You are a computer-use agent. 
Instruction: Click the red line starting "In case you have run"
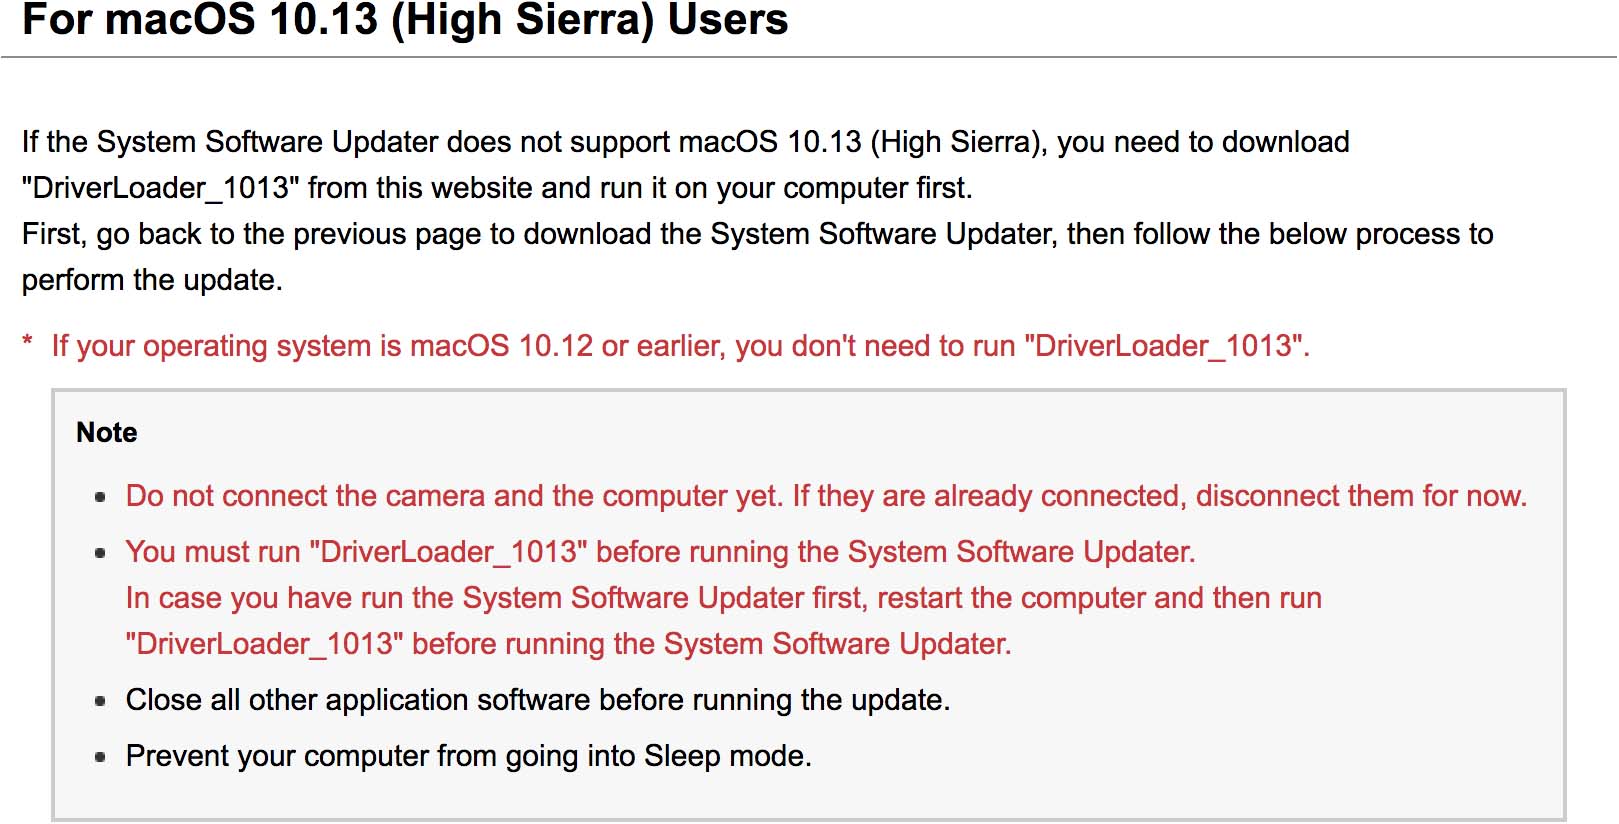(x=723, y=598)
